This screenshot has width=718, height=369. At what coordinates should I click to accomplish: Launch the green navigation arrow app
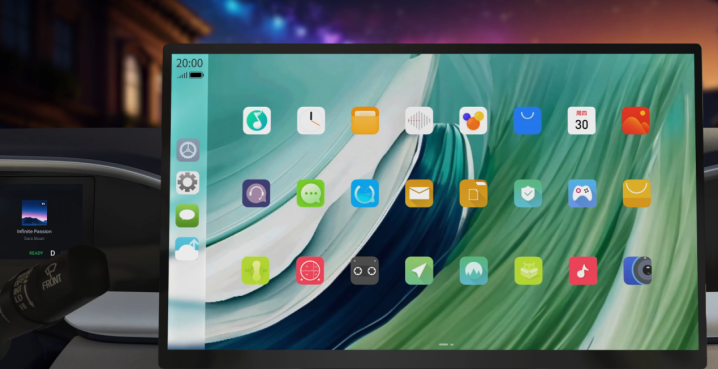[x=419, y=271]
